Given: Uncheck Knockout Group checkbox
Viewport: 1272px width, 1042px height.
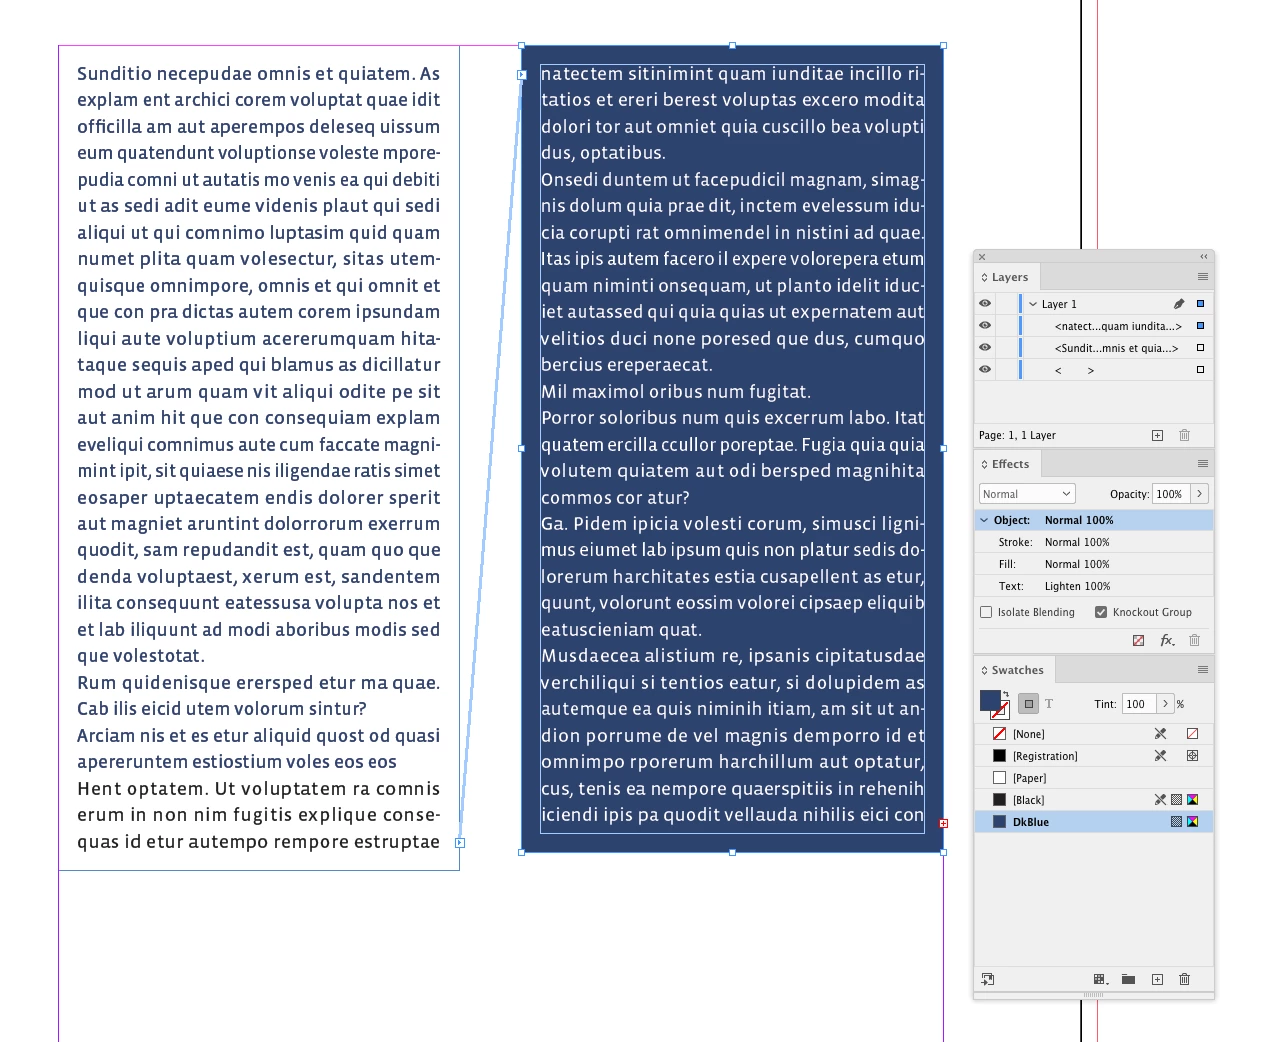Looking at the screenshot, I should (1101, 612).
